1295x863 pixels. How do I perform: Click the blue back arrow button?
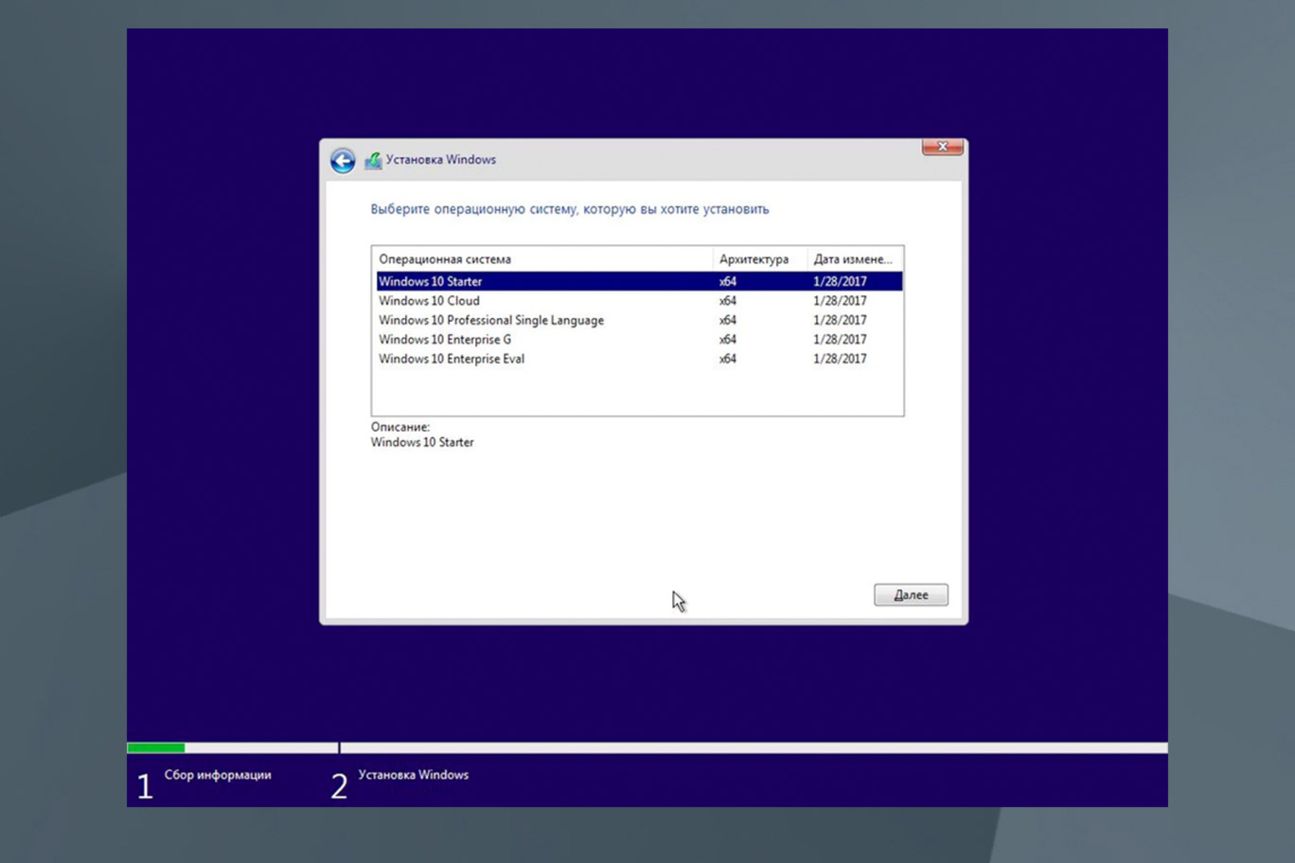(x=342, y=160)
